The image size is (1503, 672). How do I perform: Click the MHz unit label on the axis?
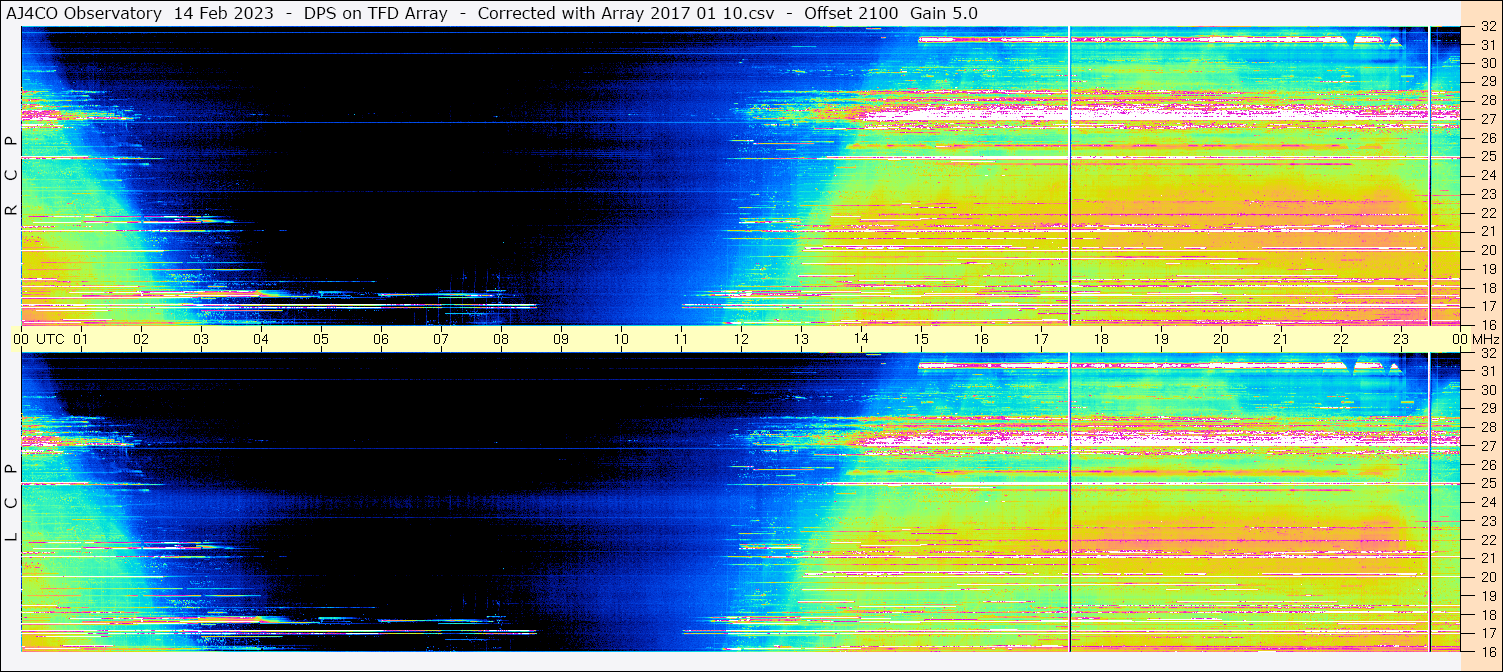coord(1486,339)
